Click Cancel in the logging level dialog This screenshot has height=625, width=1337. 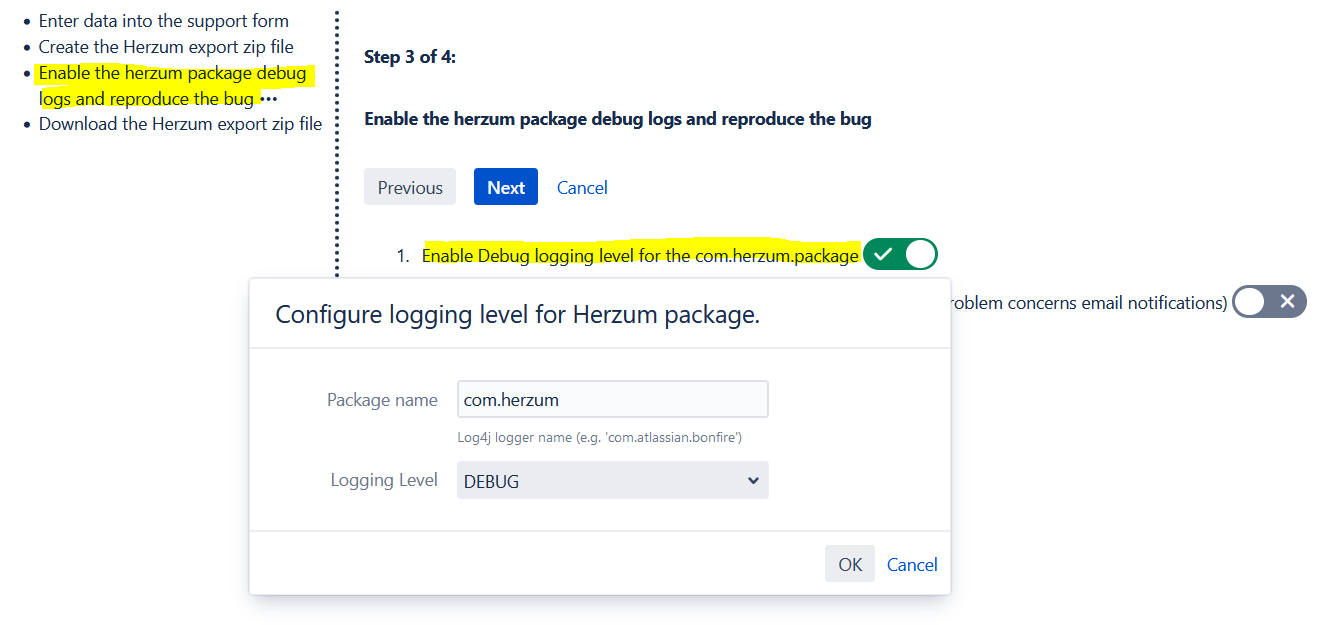tap(912, 564)
